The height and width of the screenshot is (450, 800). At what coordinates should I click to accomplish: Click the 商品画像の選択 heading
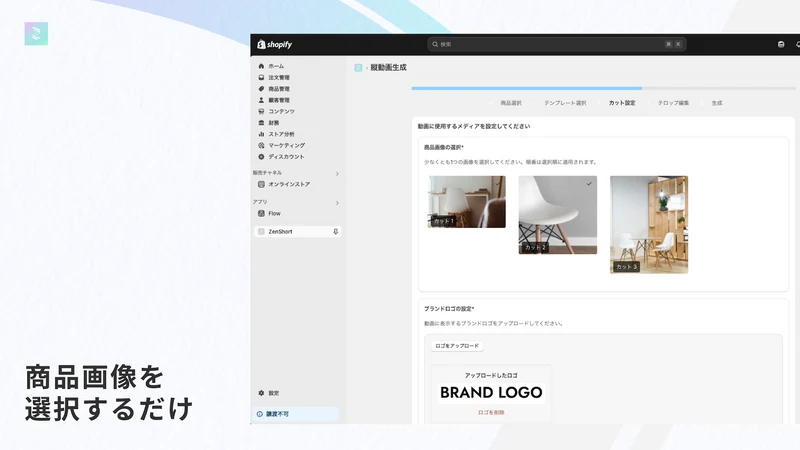(x=443, y=147)
